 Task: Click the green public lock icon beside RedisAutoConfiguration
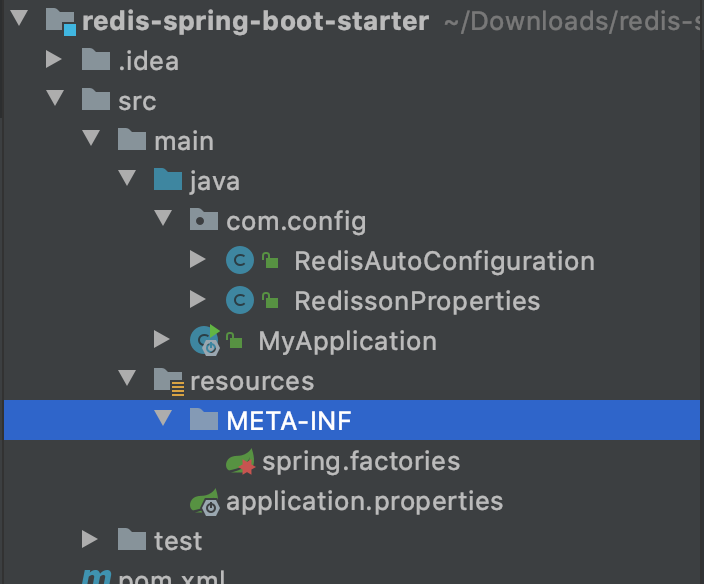tap(270, 260)
